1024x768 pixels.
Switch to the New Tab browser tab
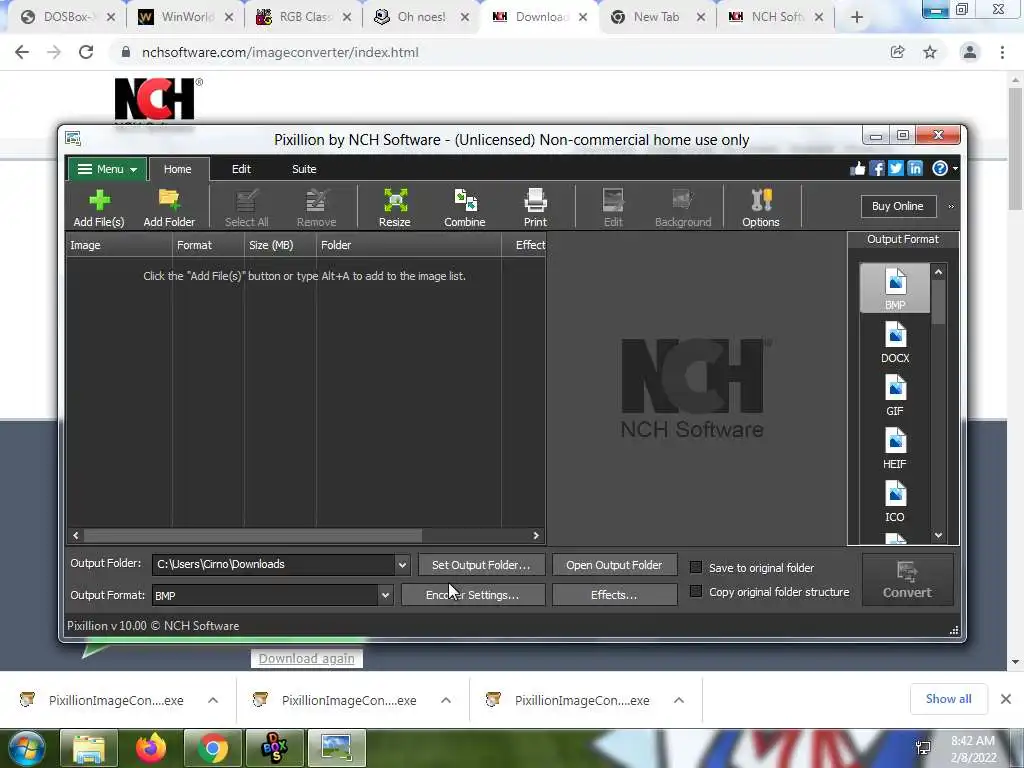click(656, 17)
